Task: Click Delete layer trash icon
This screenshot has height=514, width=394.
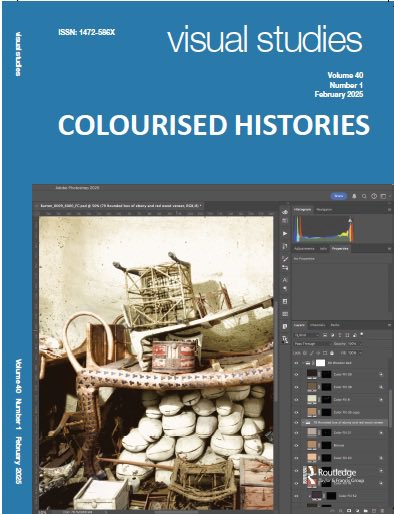Action: point(382,511)
